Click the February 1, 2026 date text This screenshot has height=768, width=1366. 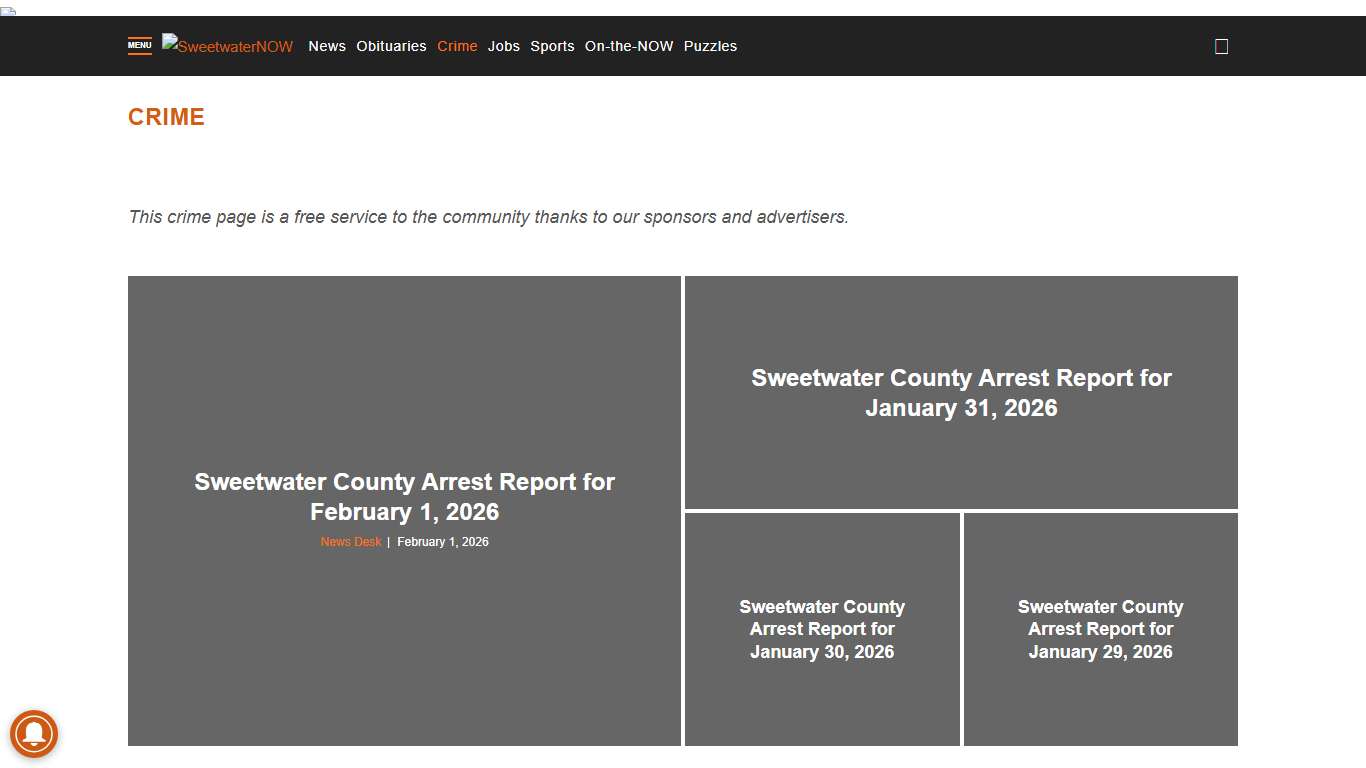(x=443, y=541)
